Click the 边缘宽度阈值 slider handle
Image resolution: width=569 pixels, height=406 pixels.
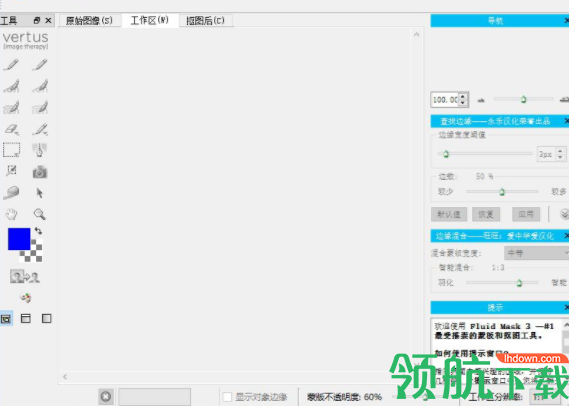coord(446,154)
